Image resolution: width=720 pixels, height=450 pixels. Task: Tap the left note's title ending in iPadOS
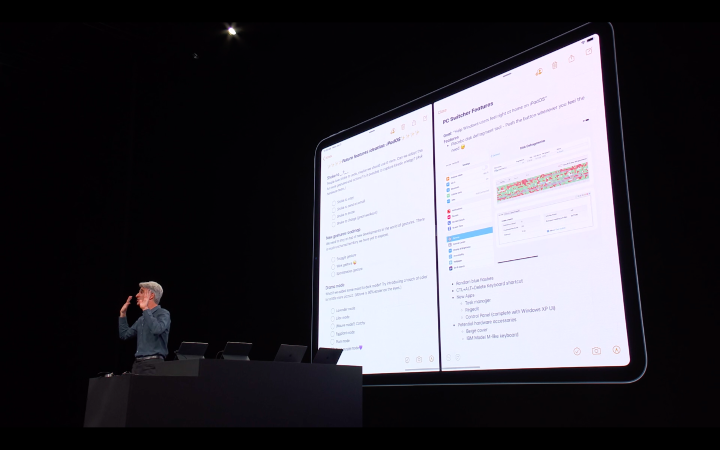coord(371,152)
